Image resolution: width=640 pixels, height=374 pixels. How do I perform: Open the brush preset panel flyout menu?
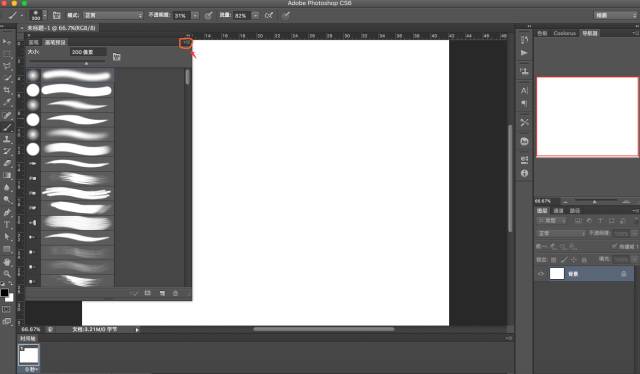[x=186, y=42]
